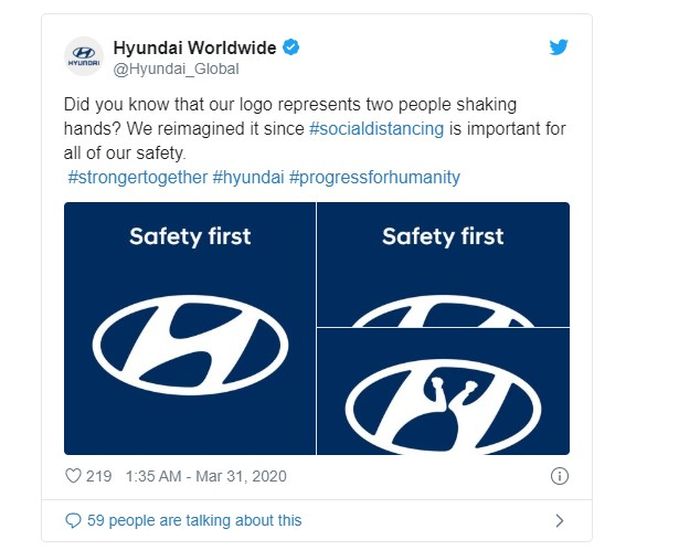The height and width of the screenshot is (550, 700).
Task: View the left original Hyundai logo image
Action: [x=190, y=329]
